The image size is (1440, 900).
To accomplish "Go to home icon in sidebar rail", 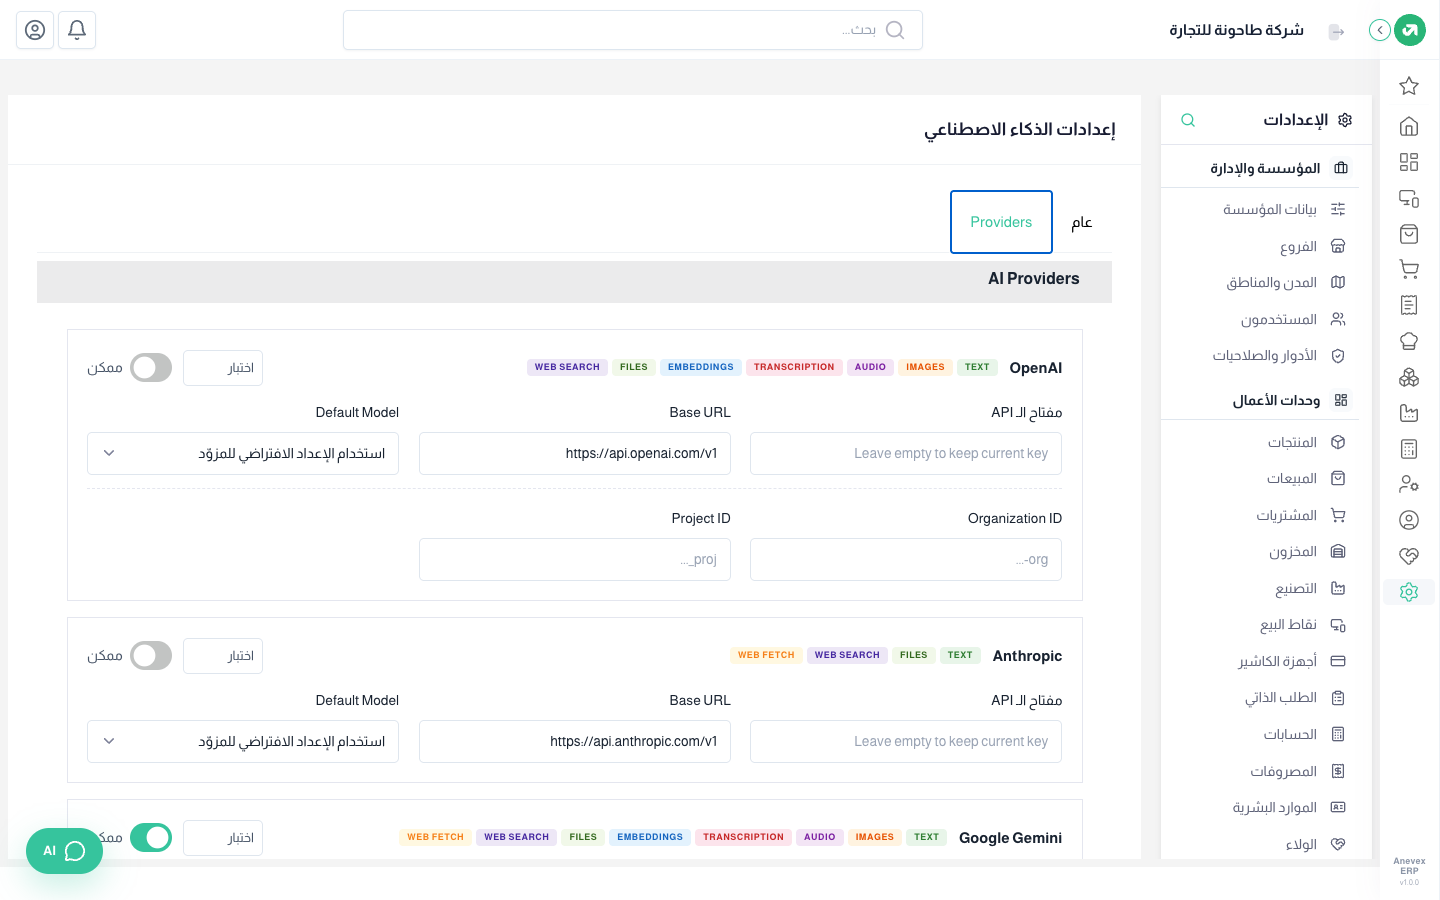I will click(x=1409, y=126).
